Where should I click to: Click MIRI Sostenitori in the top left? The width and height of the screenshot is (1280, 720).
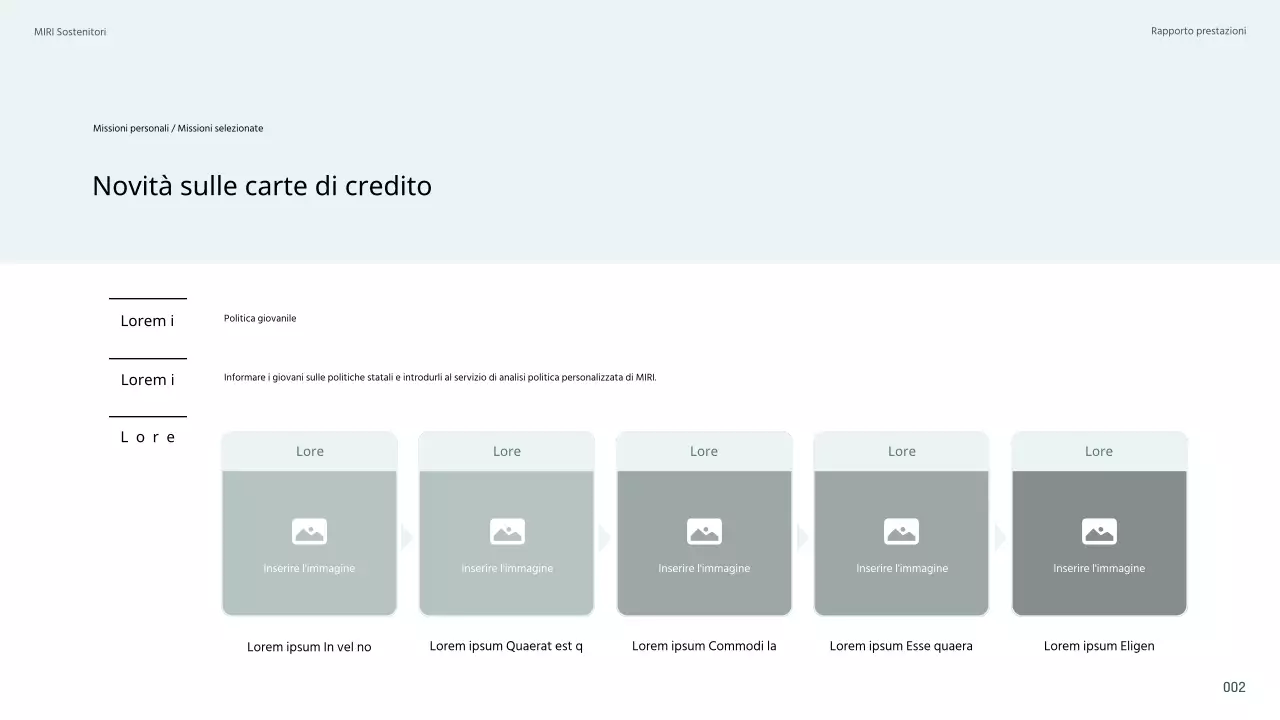point(70,31)
